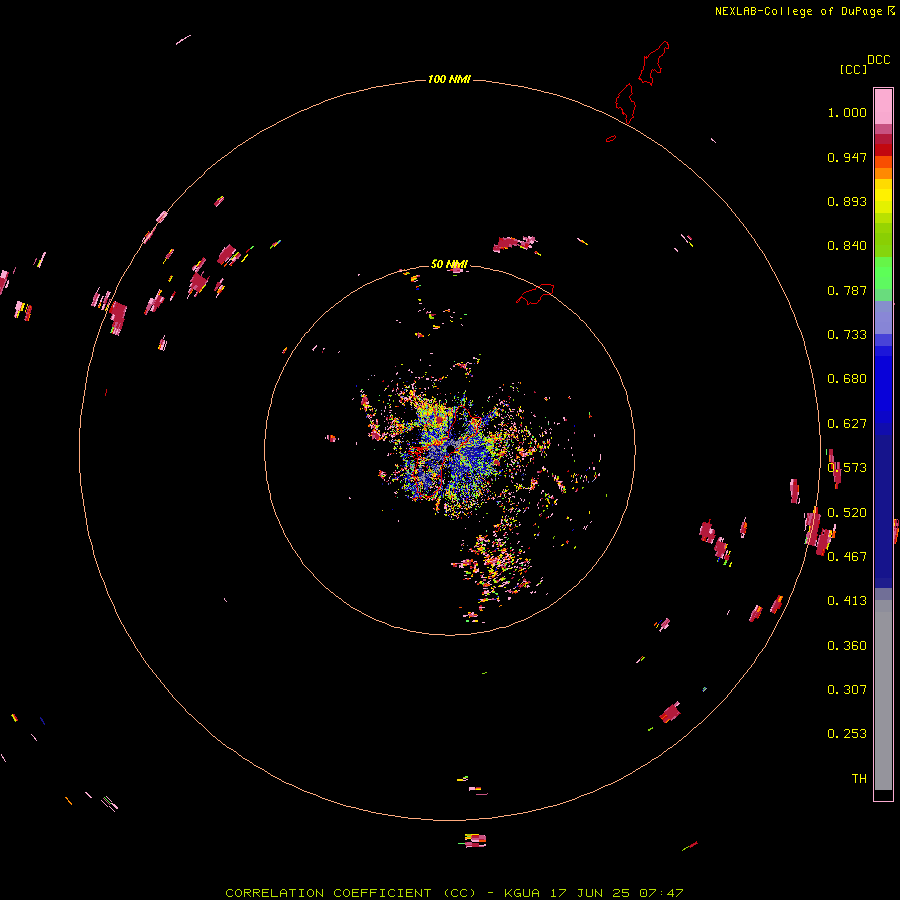Pick the periwinkle light-blue segment of the color bar
900x900 pixels.
(883, 317)
